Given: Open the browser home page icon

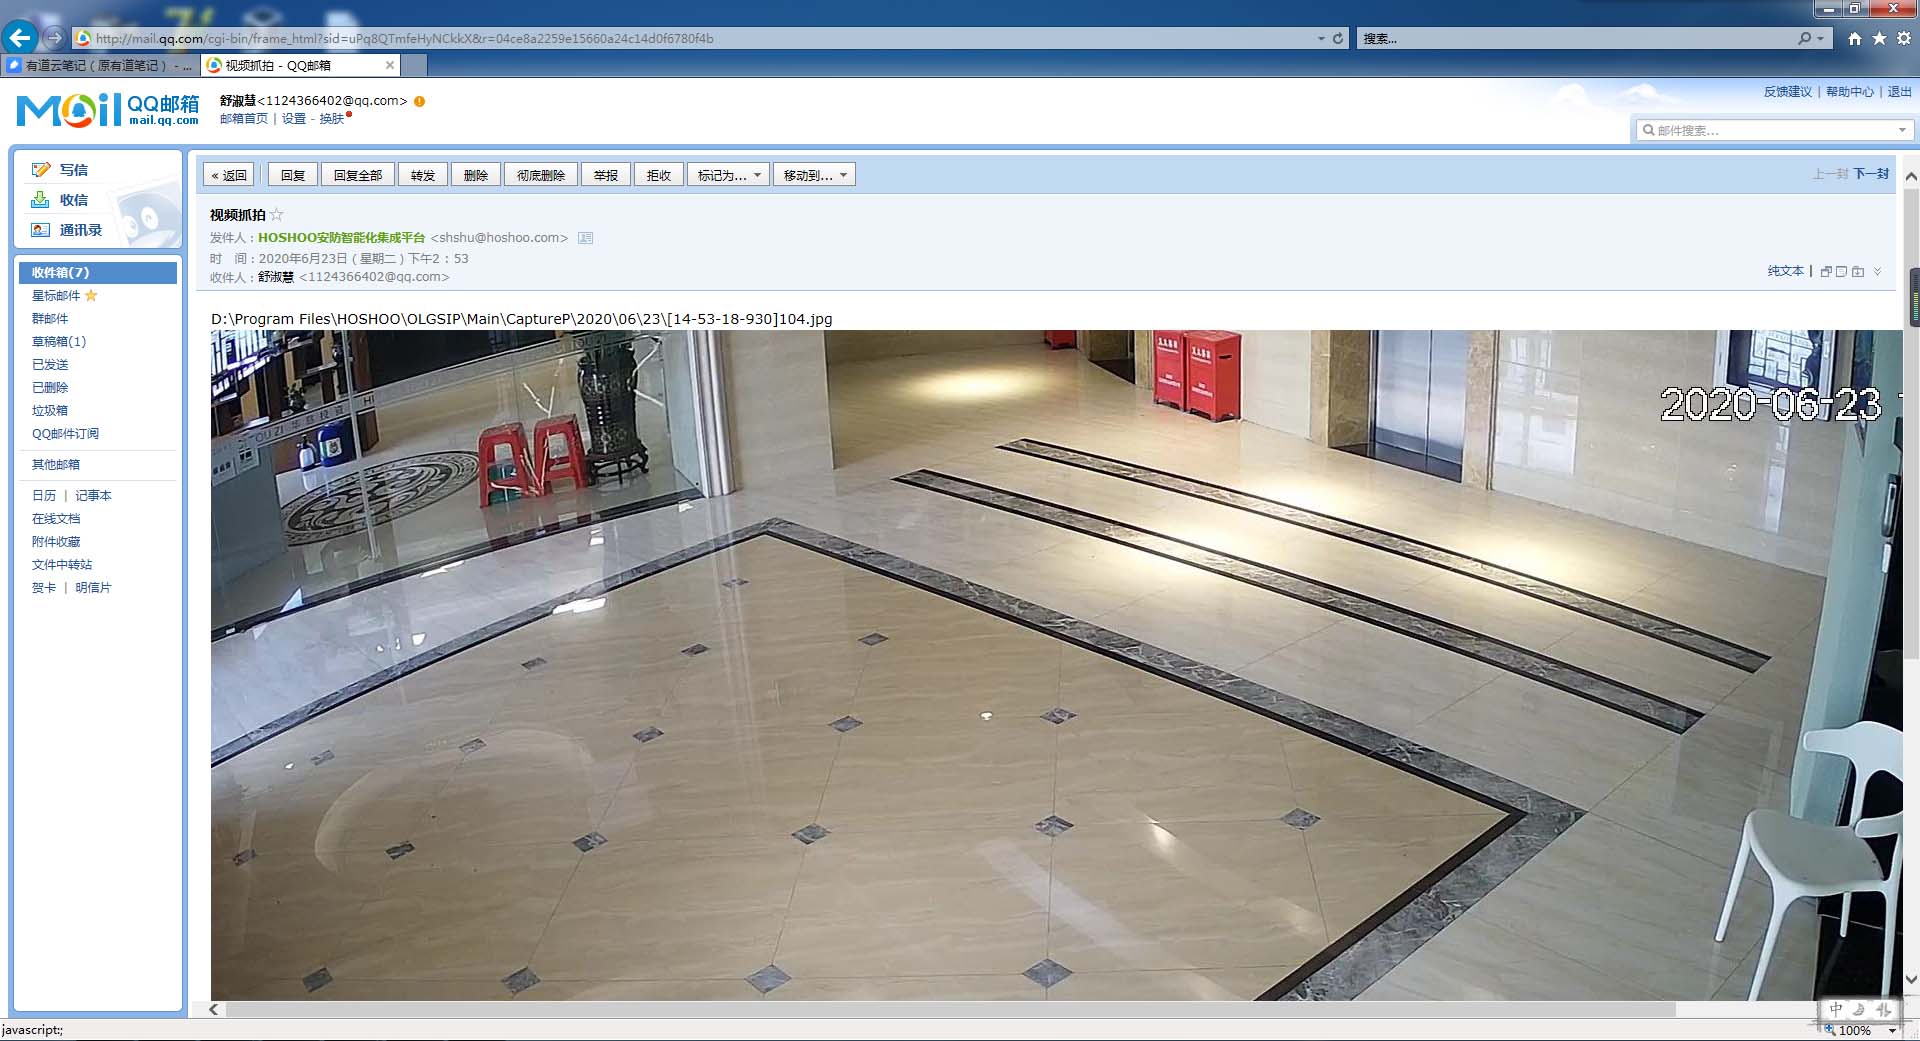Looking at the screenshot, I should coord(1855,38).
